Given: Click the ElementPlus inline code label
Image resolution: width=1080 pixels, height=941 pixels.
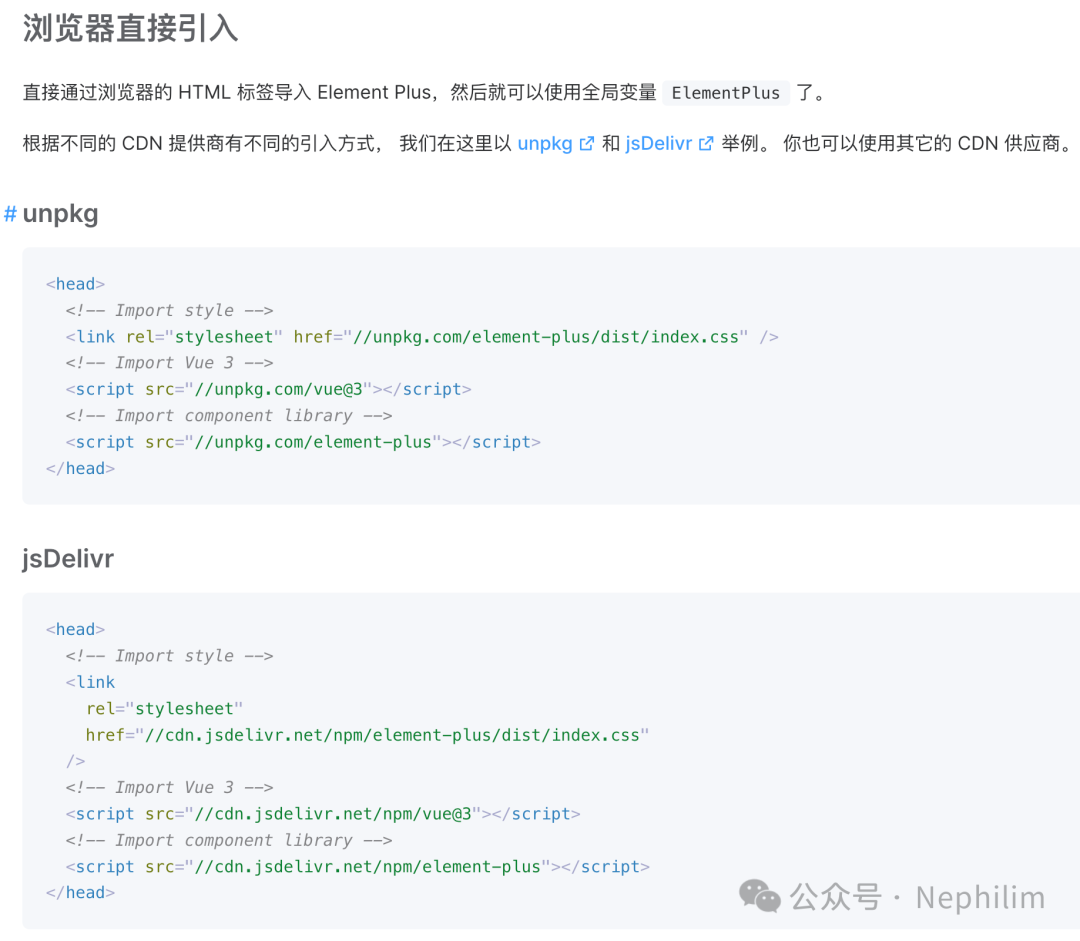Looking at the screenshot, I should point(726,93).
